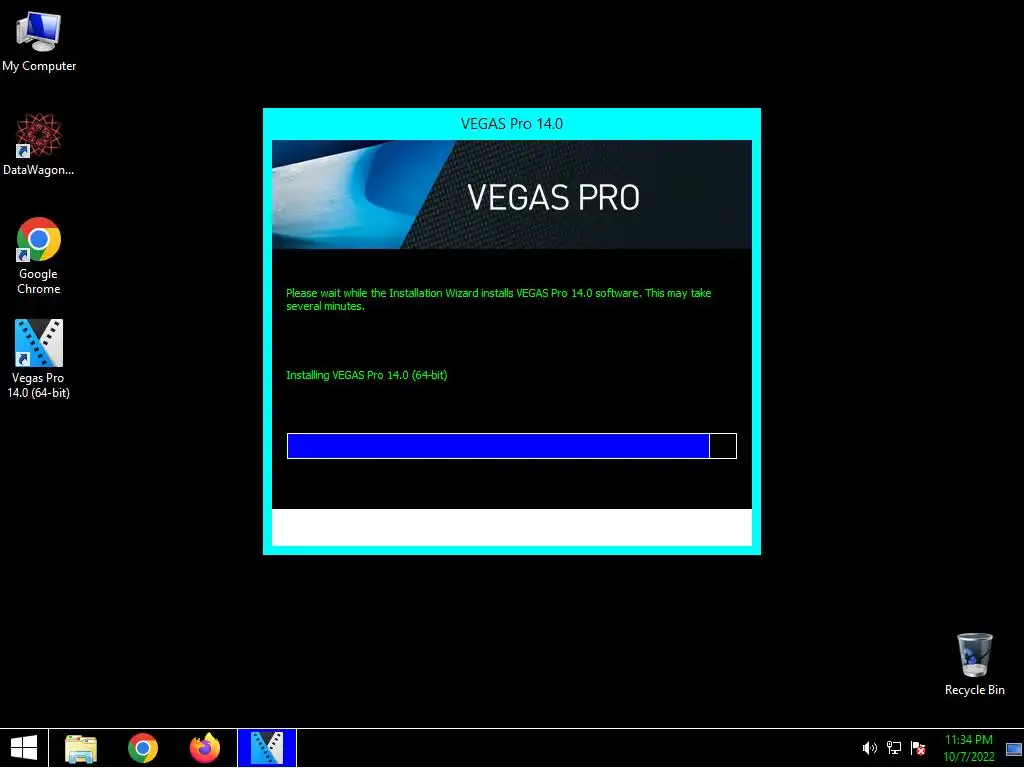Select the Recycle Bin desktop icon

pyautogui.click(x=974, y=664)
